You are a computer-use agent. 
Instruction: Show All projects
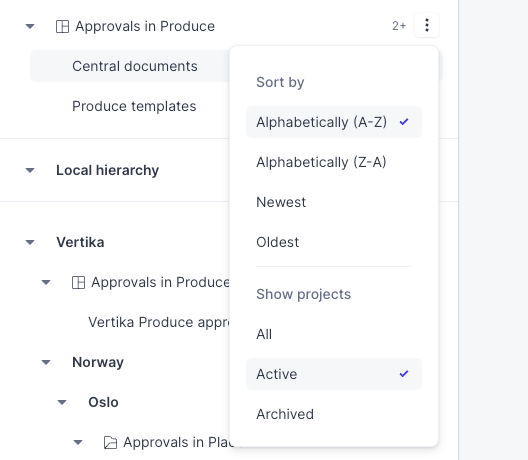pyautogui.click(x=334, y=334)
